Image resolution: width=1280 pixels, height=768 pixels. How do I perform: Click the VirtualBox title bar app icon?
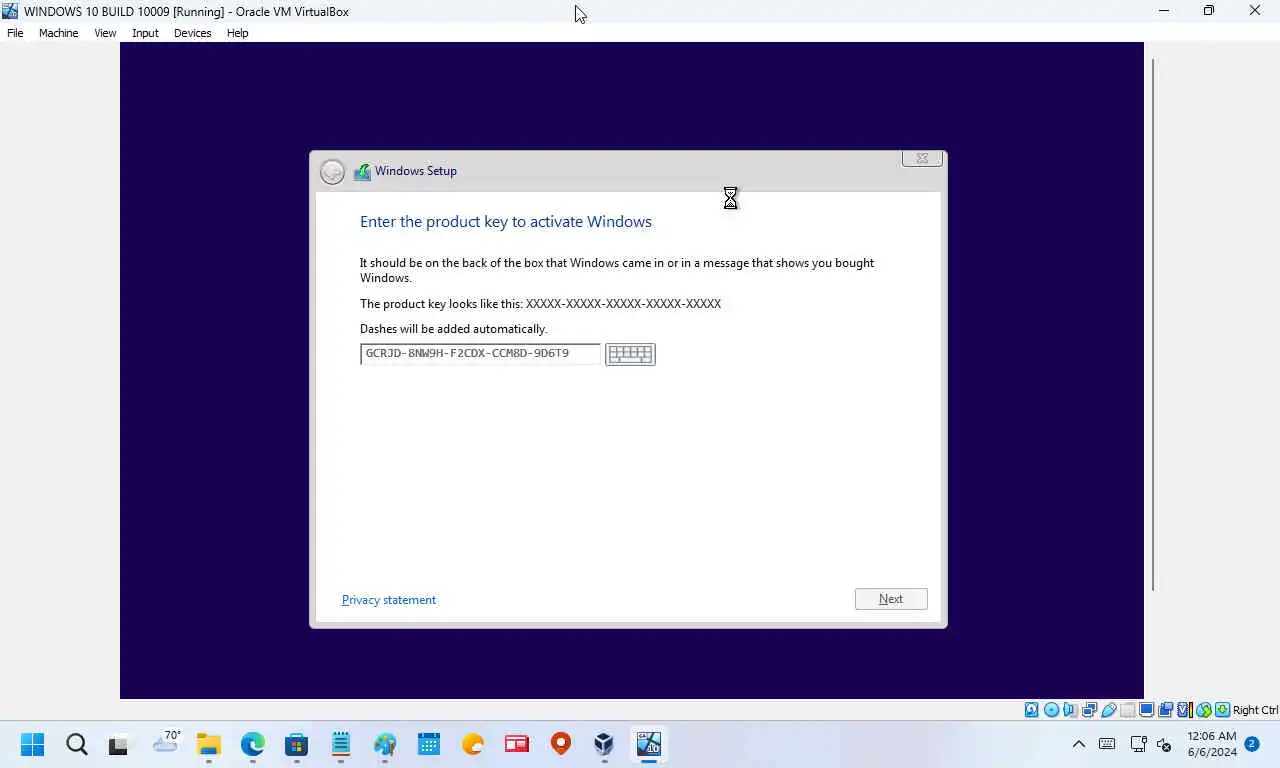(10, 11)
